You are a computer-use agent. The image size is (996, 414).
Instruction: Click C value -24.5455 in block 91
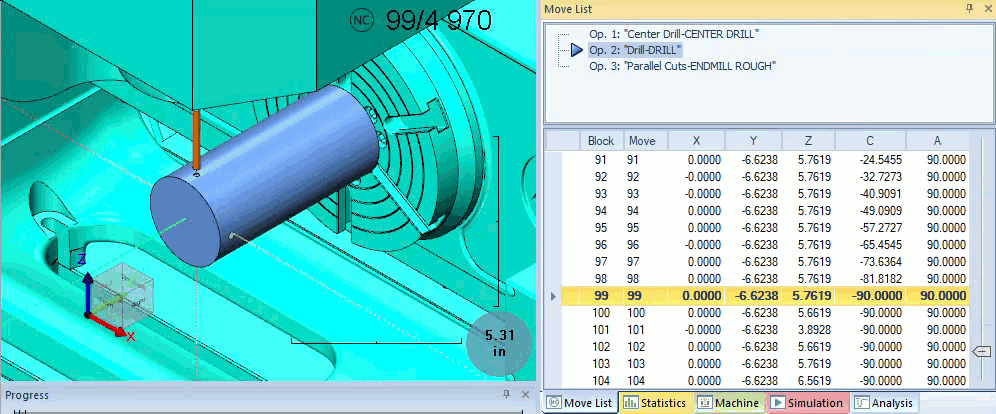(x=880, y=159)
